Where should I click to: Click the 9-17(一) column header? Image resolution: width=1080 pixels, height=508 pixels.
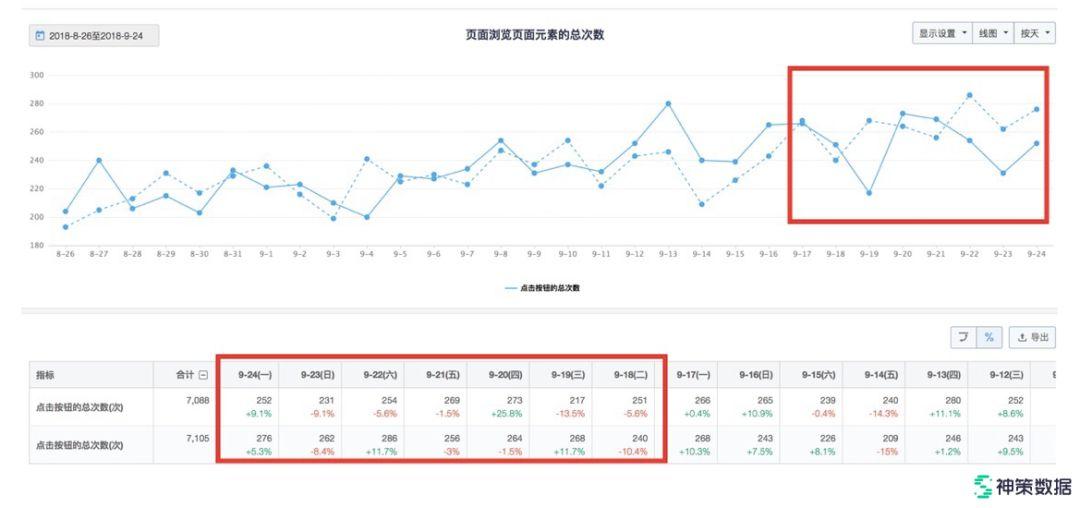tap(693, 375)
